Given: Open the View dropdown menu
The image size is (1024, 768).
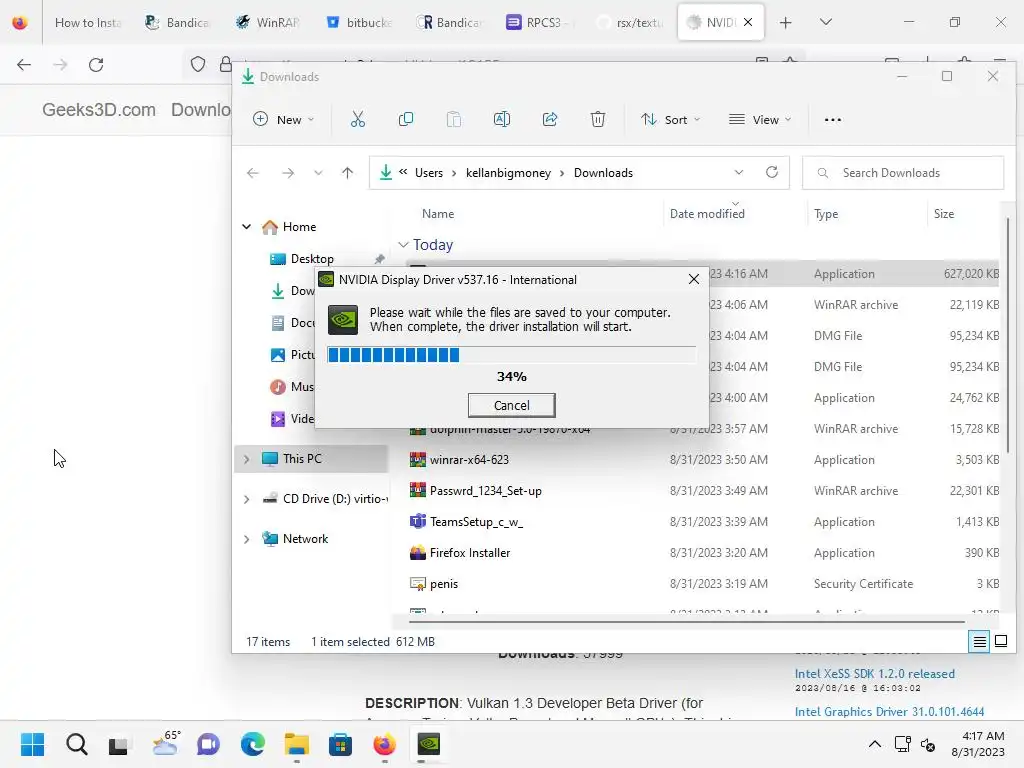Looking at the screenshot, I should [760, 120].
